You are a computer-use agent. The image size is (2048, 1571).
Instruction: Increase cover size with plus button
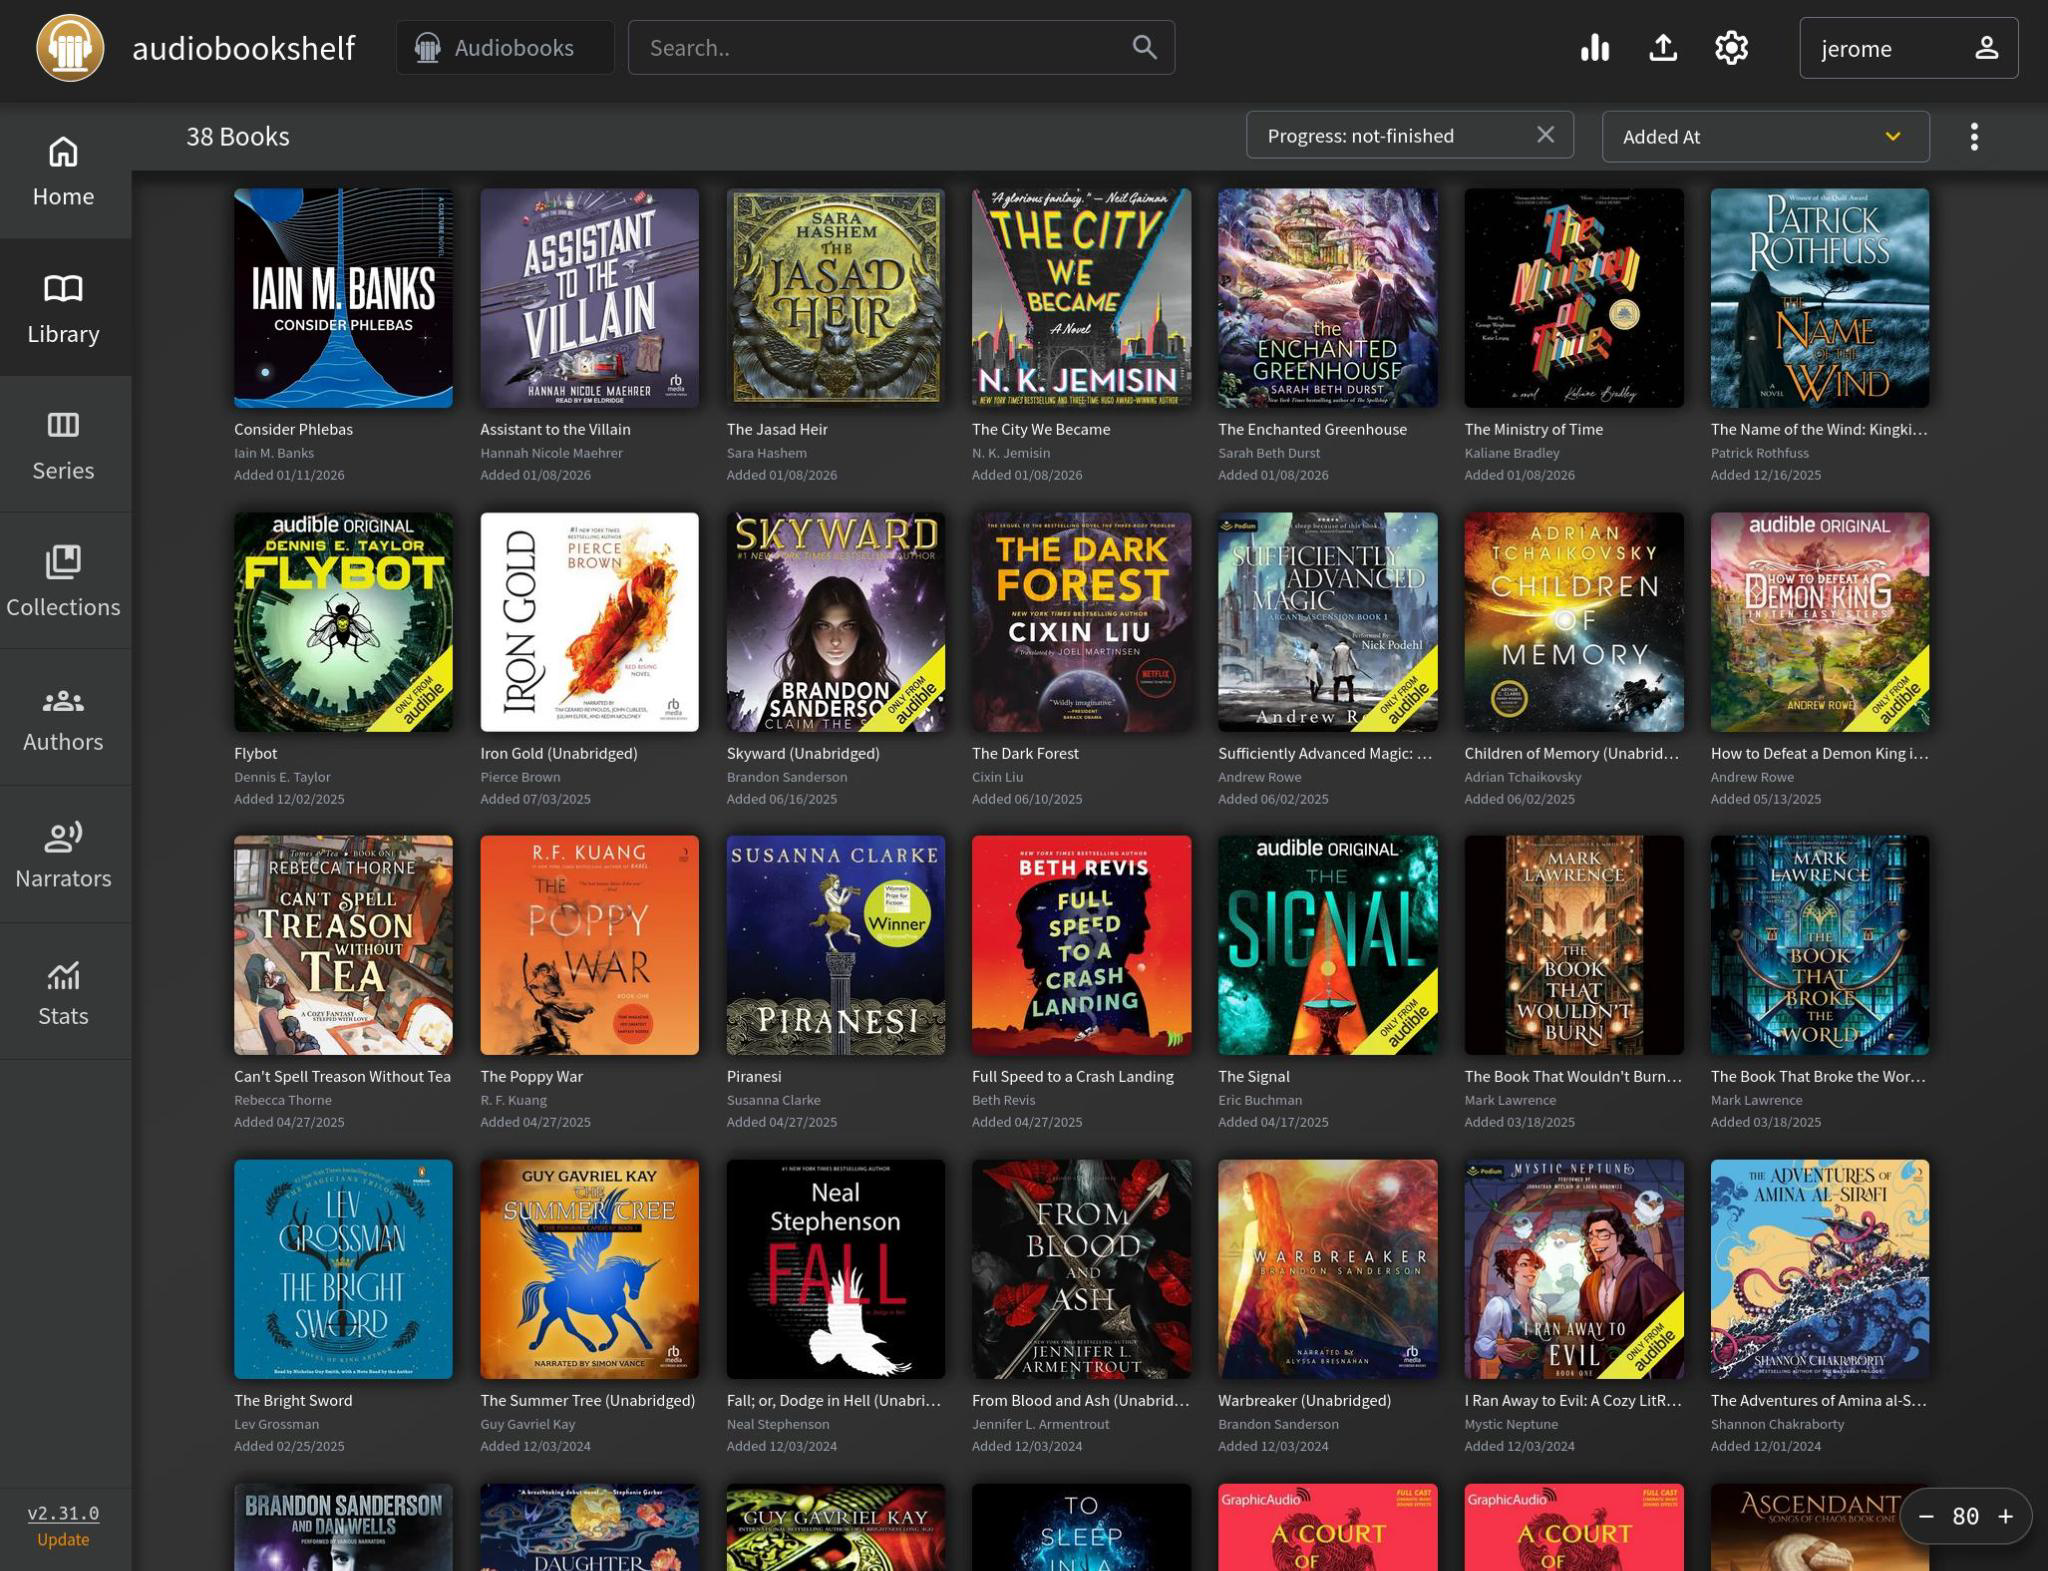coord(2005,1516)
